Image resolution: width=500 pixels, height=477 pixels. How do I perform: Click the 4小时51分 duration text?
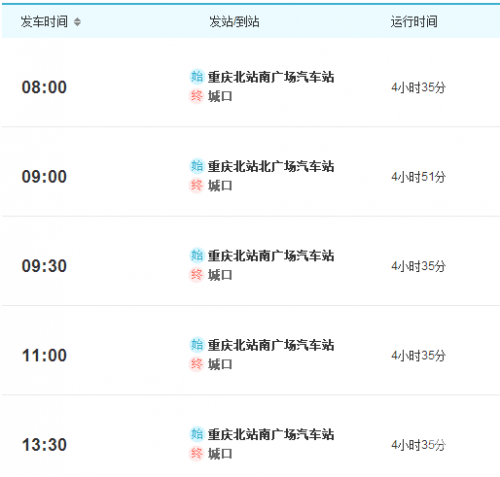click(418, 177)
